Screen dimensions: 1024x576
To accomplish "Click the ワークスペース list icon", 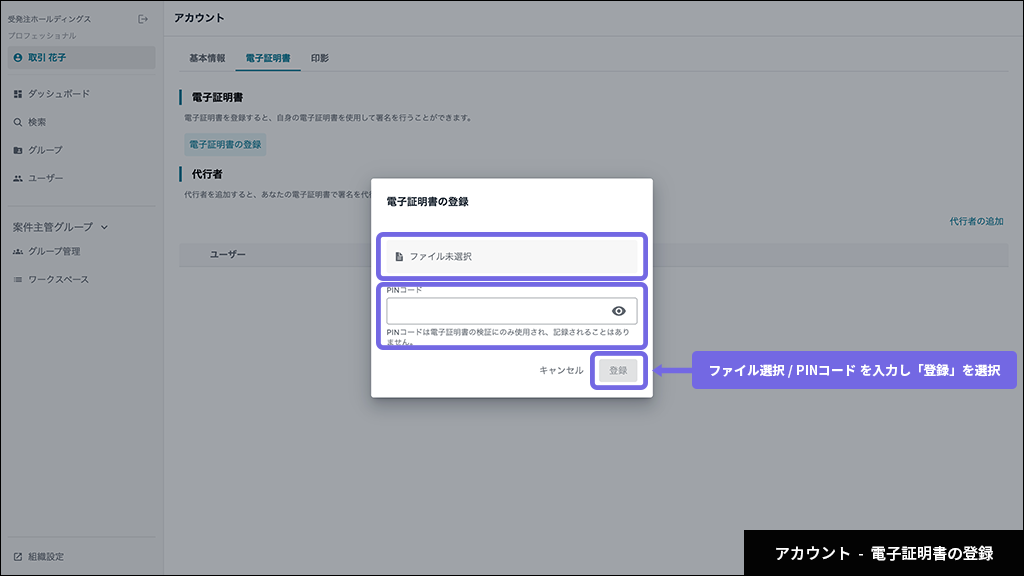I will (18, 280).
